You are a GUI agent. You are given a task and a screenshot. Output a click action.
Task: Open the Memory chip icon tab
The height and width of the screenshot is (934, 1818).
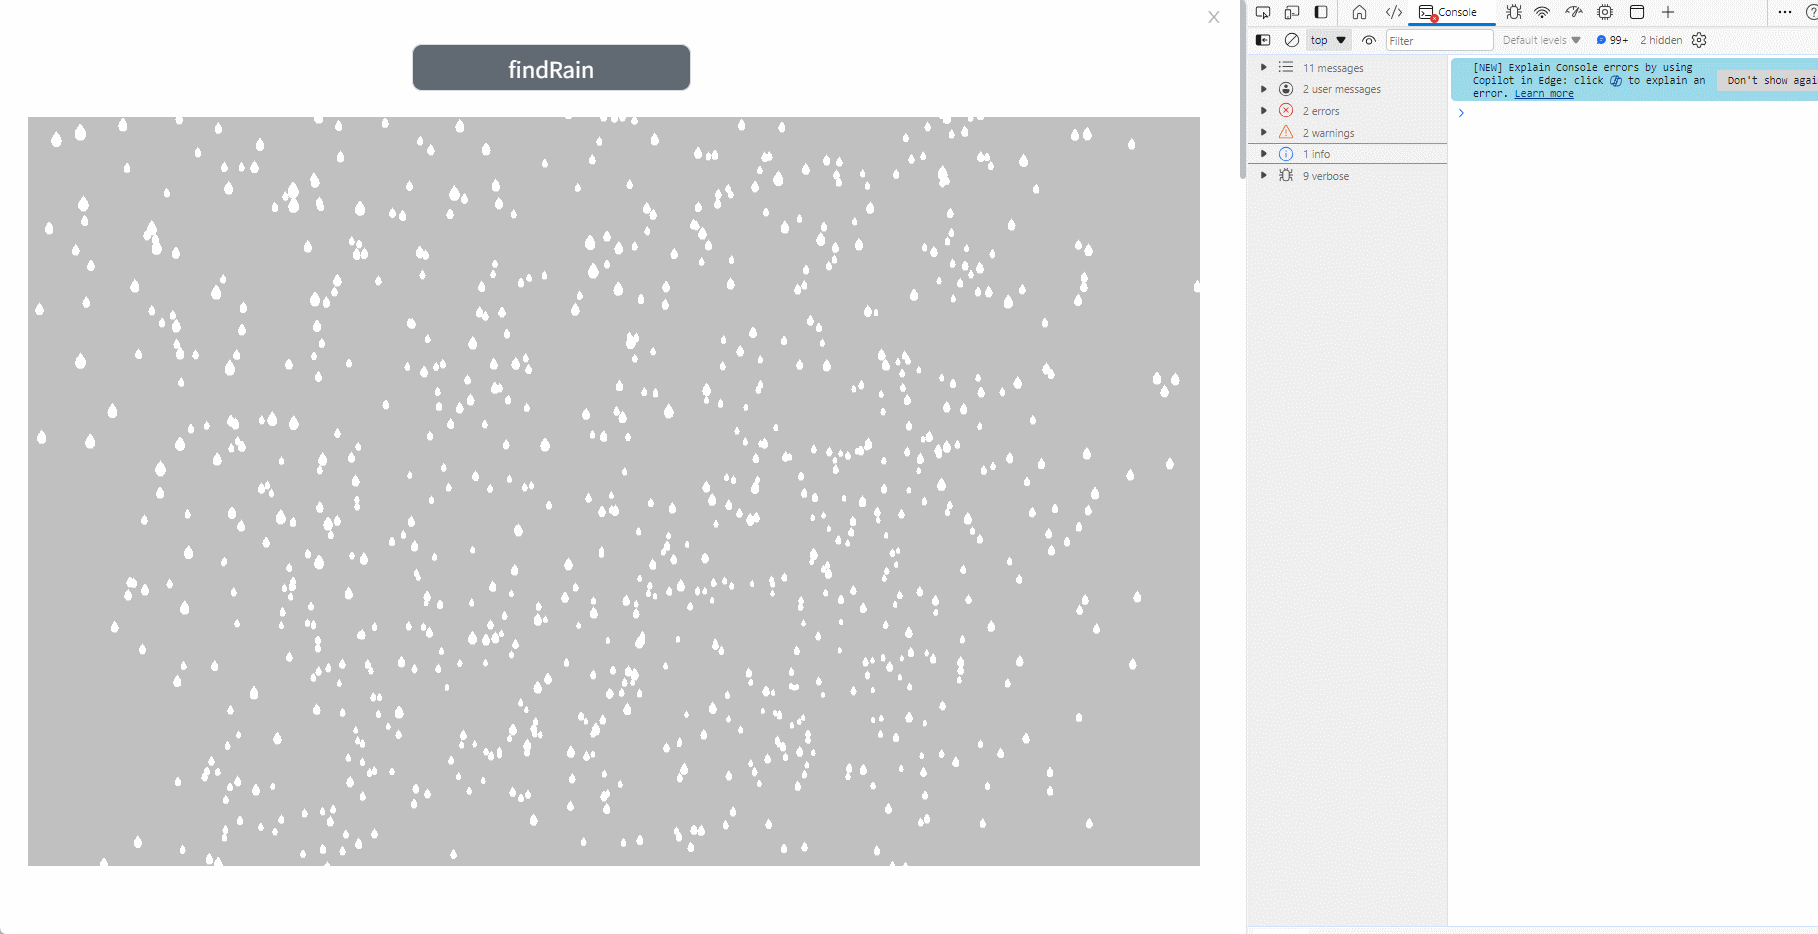pos(1605,13)
